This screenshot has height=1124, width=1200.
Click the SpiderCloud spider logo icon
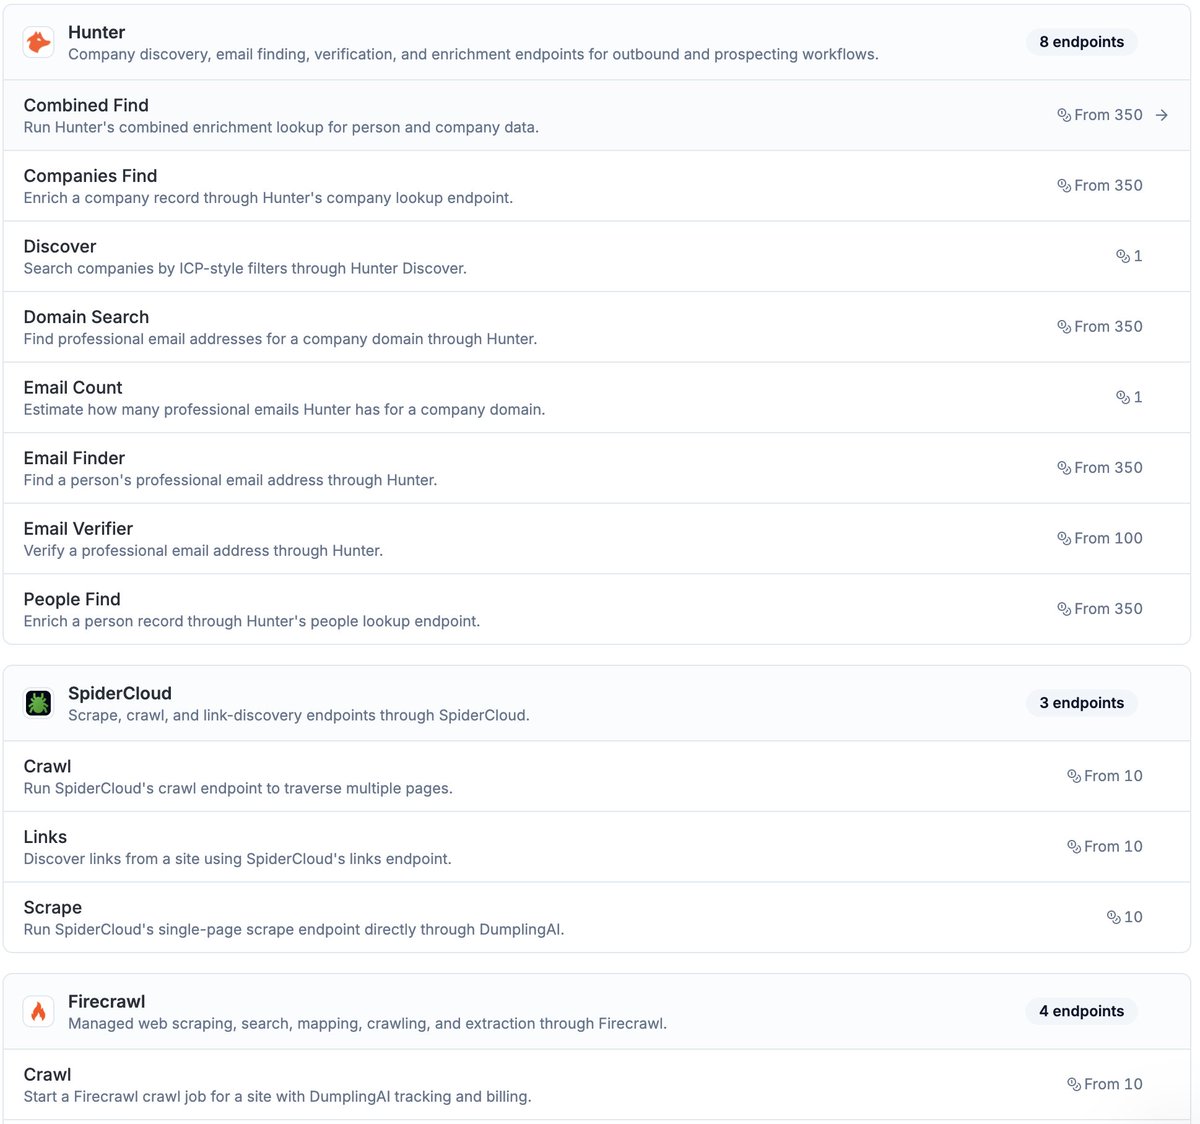(x=38, y=703)
